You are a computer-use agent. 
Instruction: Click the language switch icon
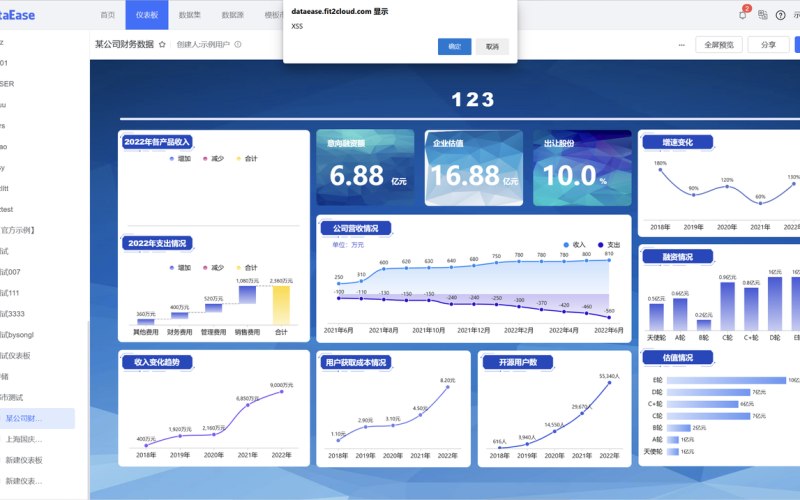tap(763, 15)
